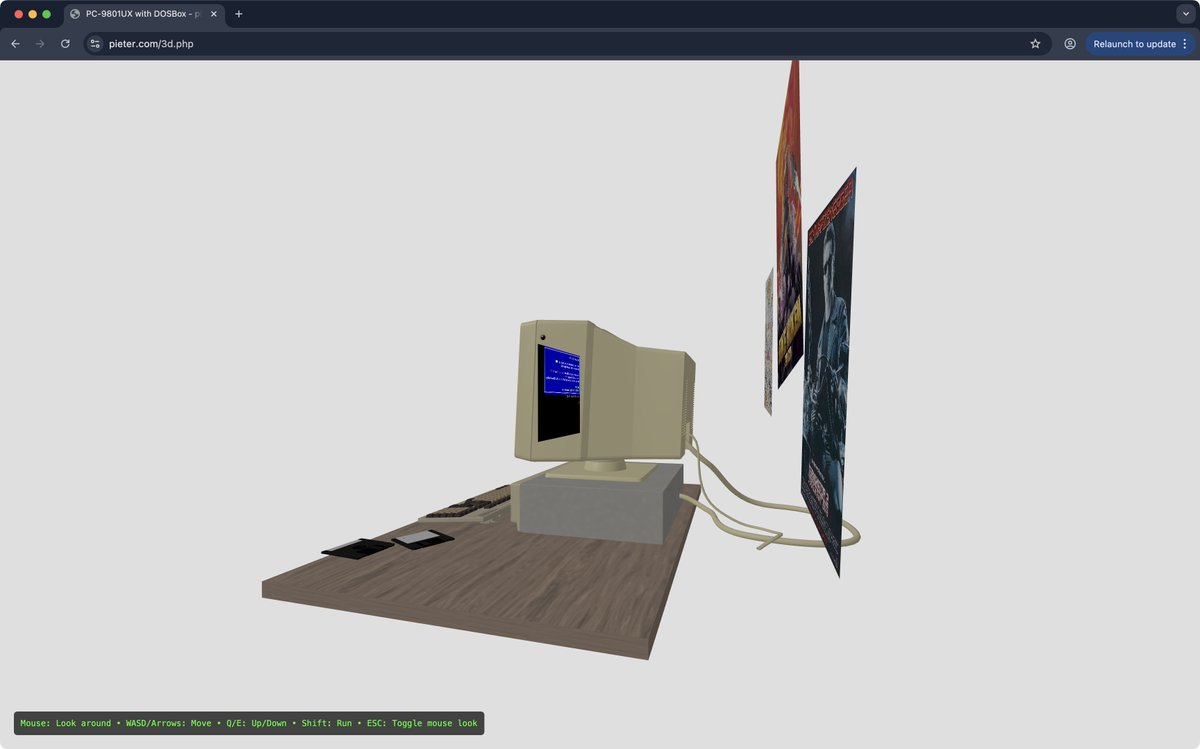Click the browser back arrow

tap(15, 44)
